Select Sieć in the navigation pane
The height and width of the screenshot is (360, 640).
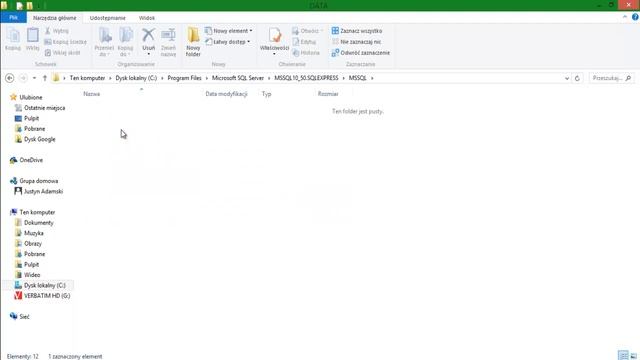(x=24, y=317)
